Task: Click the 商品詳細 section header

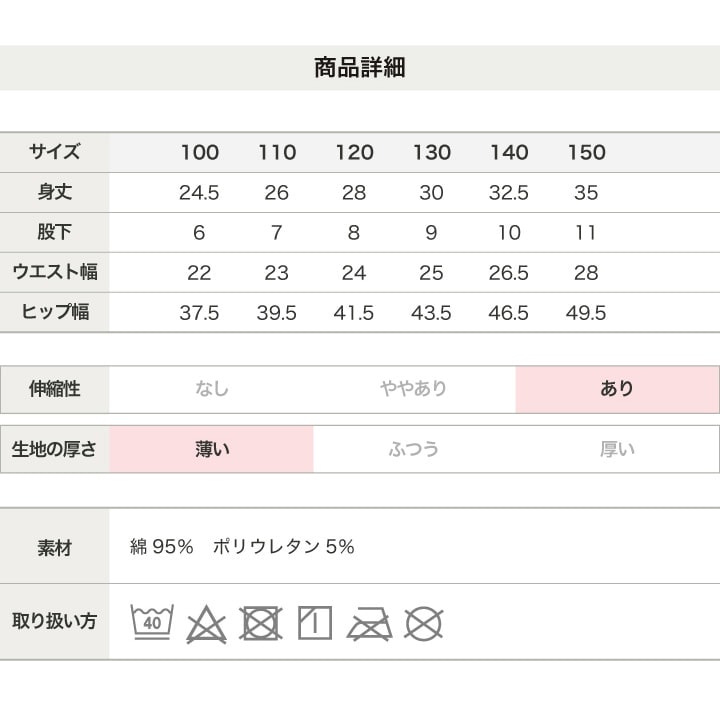Action: tap(360, 68)
